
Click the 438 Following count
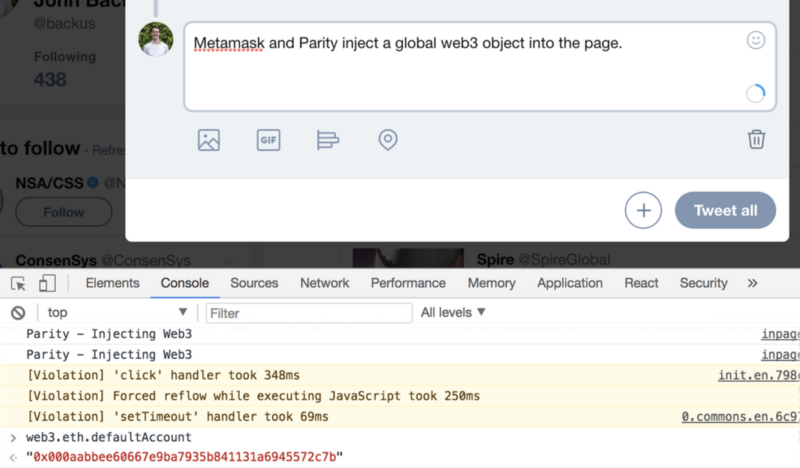(x=50, y=80)
